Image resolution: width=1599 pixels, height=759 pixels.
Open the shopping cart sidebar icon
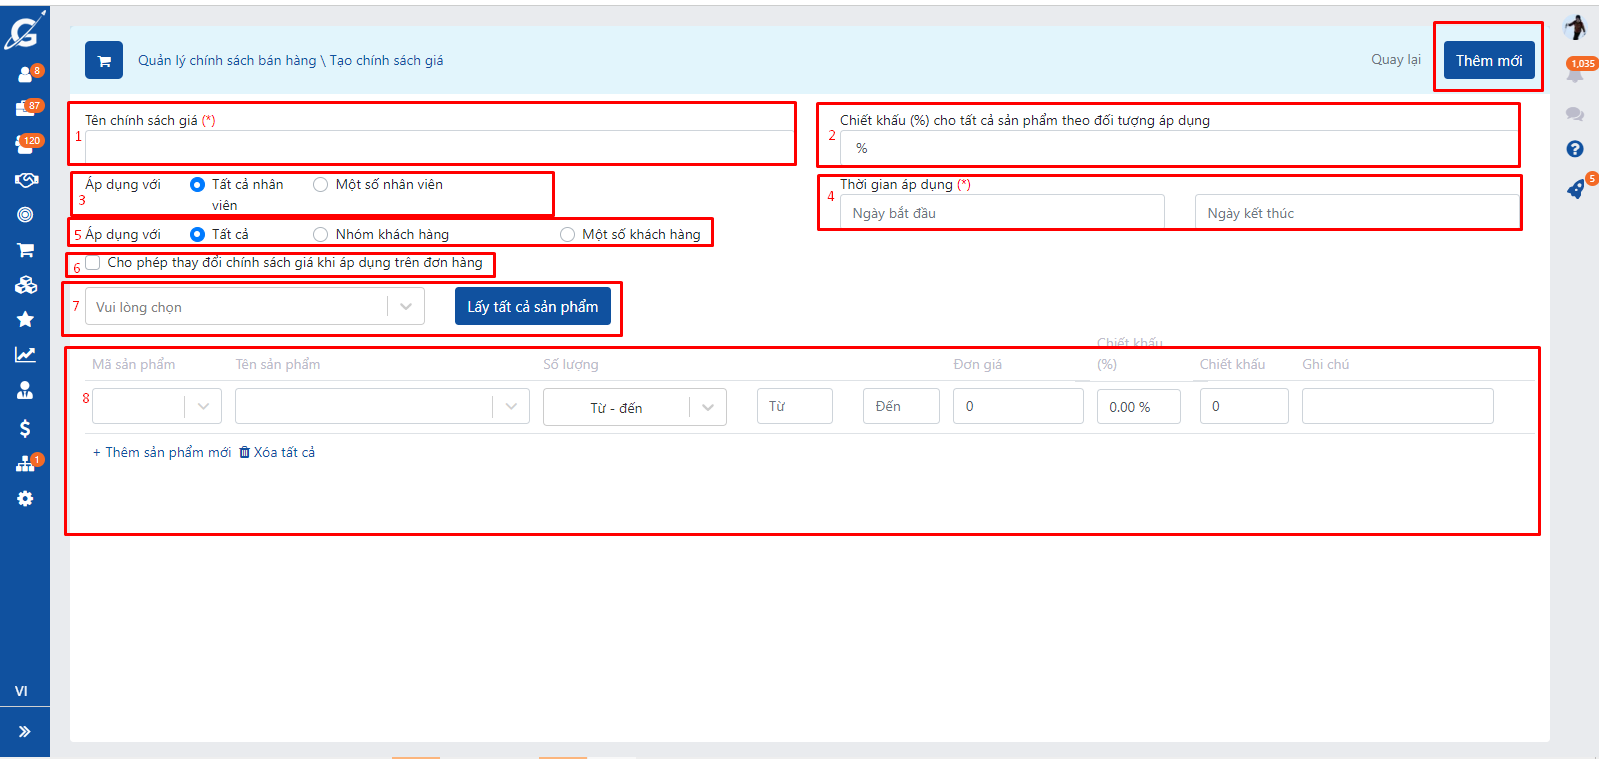tap(25, 250)
